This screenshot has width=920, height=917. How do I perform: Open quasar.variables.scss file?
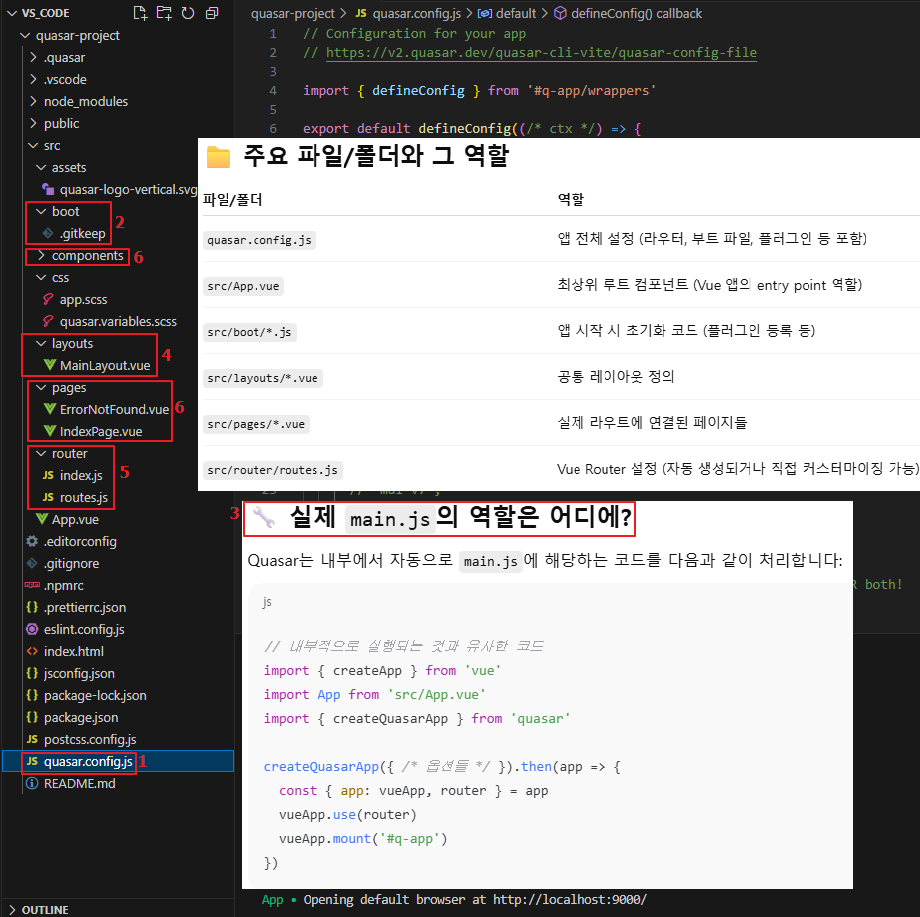[x=118, y=322]
